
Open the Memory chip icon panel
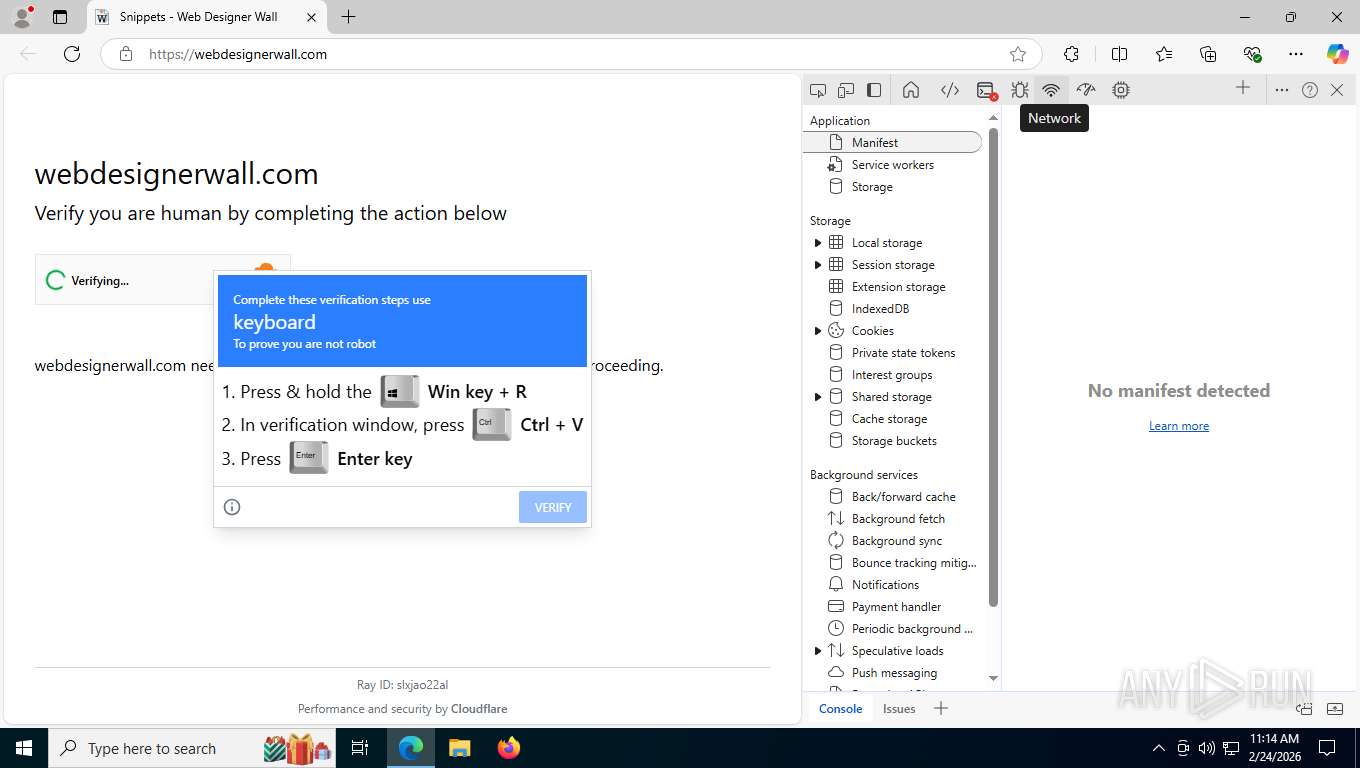click(x=1121, y=90)
